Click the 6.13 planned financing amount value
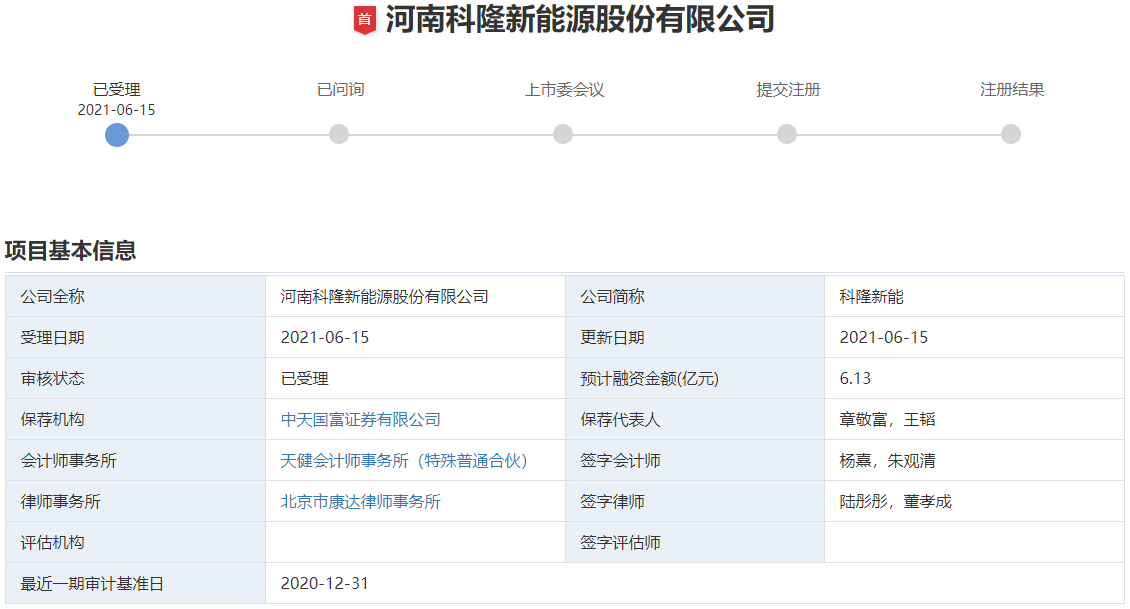This screenshot has height=609, width=1130. 855,379
